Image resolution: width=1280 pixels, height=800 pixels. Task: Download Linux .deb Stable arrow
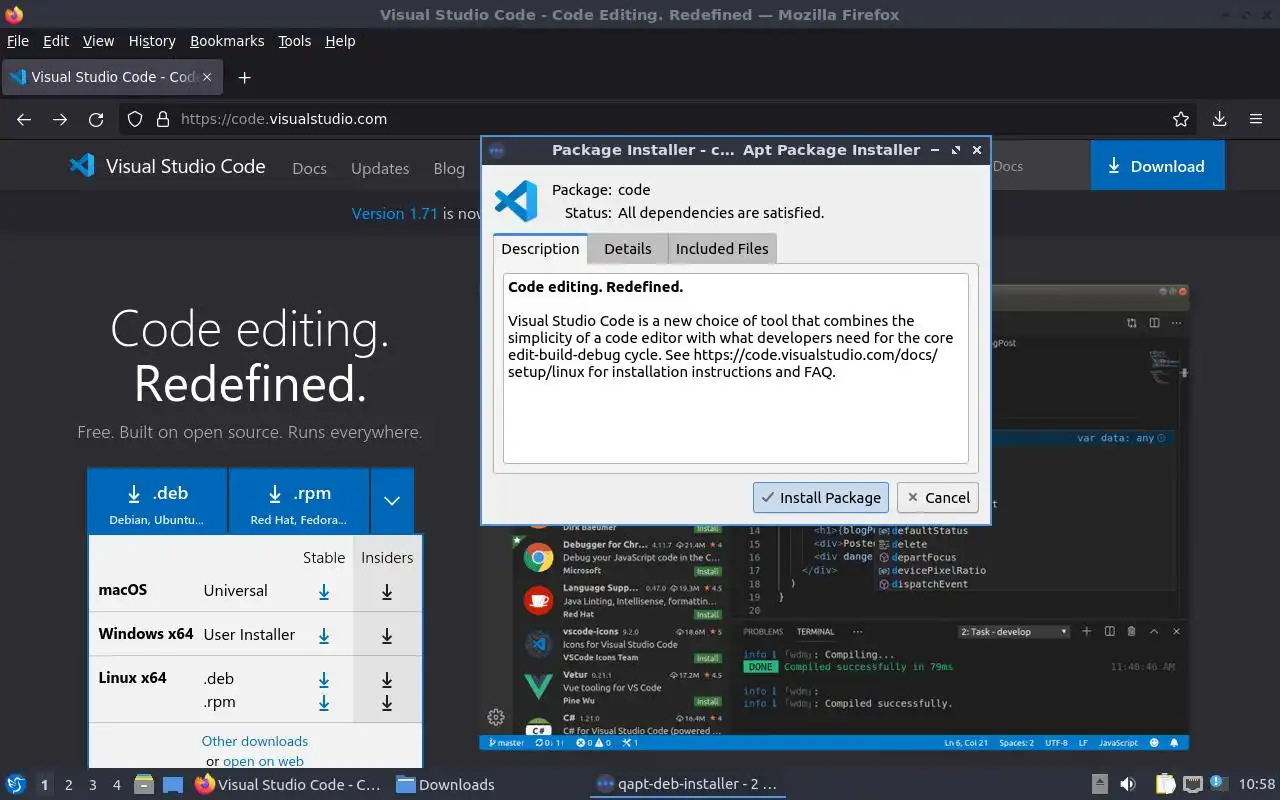click(x=324, y=680)
